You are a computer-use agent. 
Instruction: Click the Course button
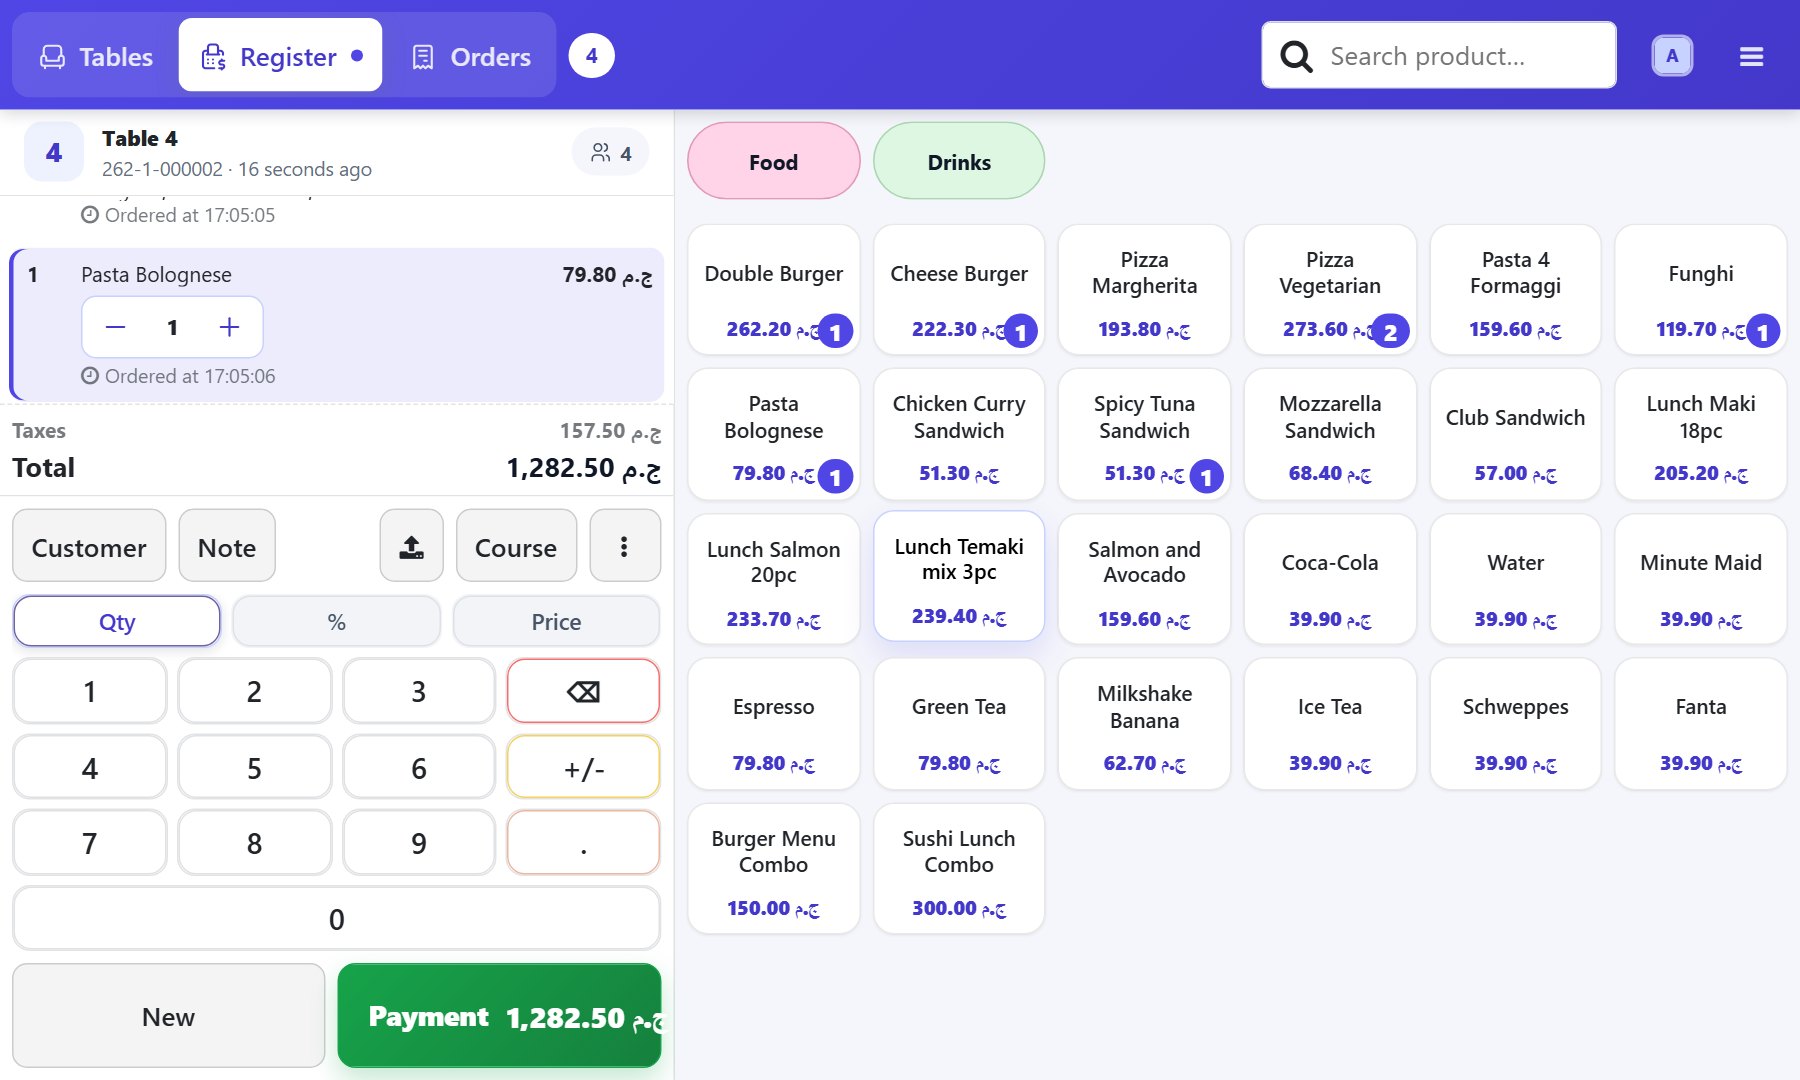pos(516,546)
